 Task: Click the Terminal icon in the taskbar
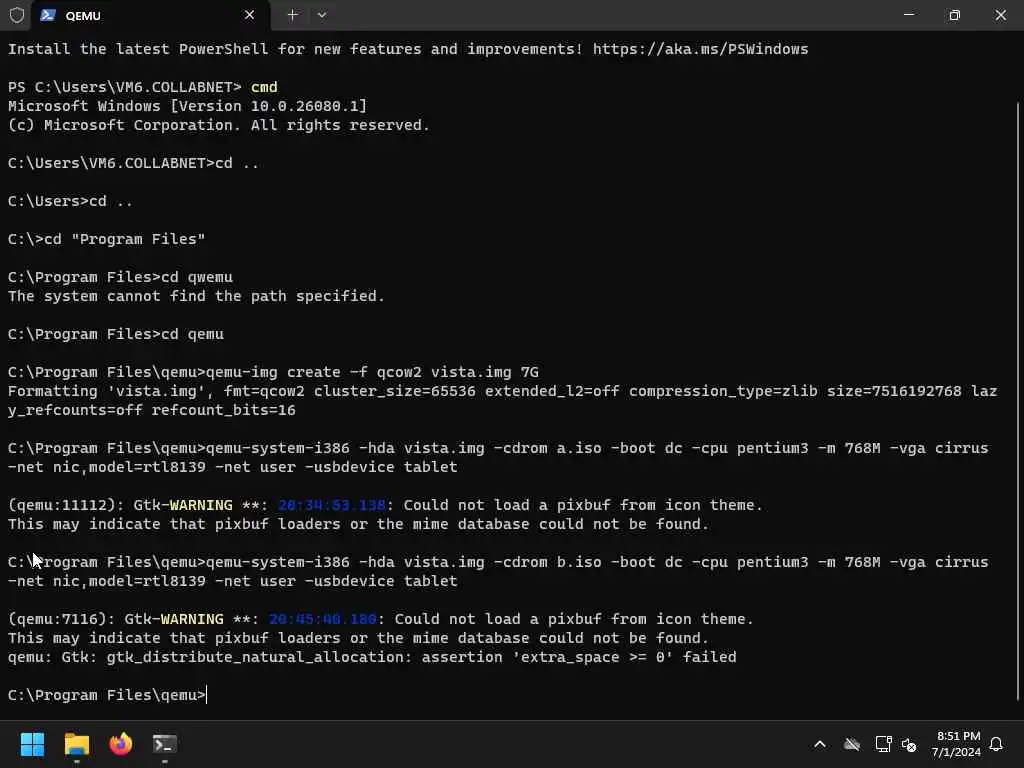point(165,744)
